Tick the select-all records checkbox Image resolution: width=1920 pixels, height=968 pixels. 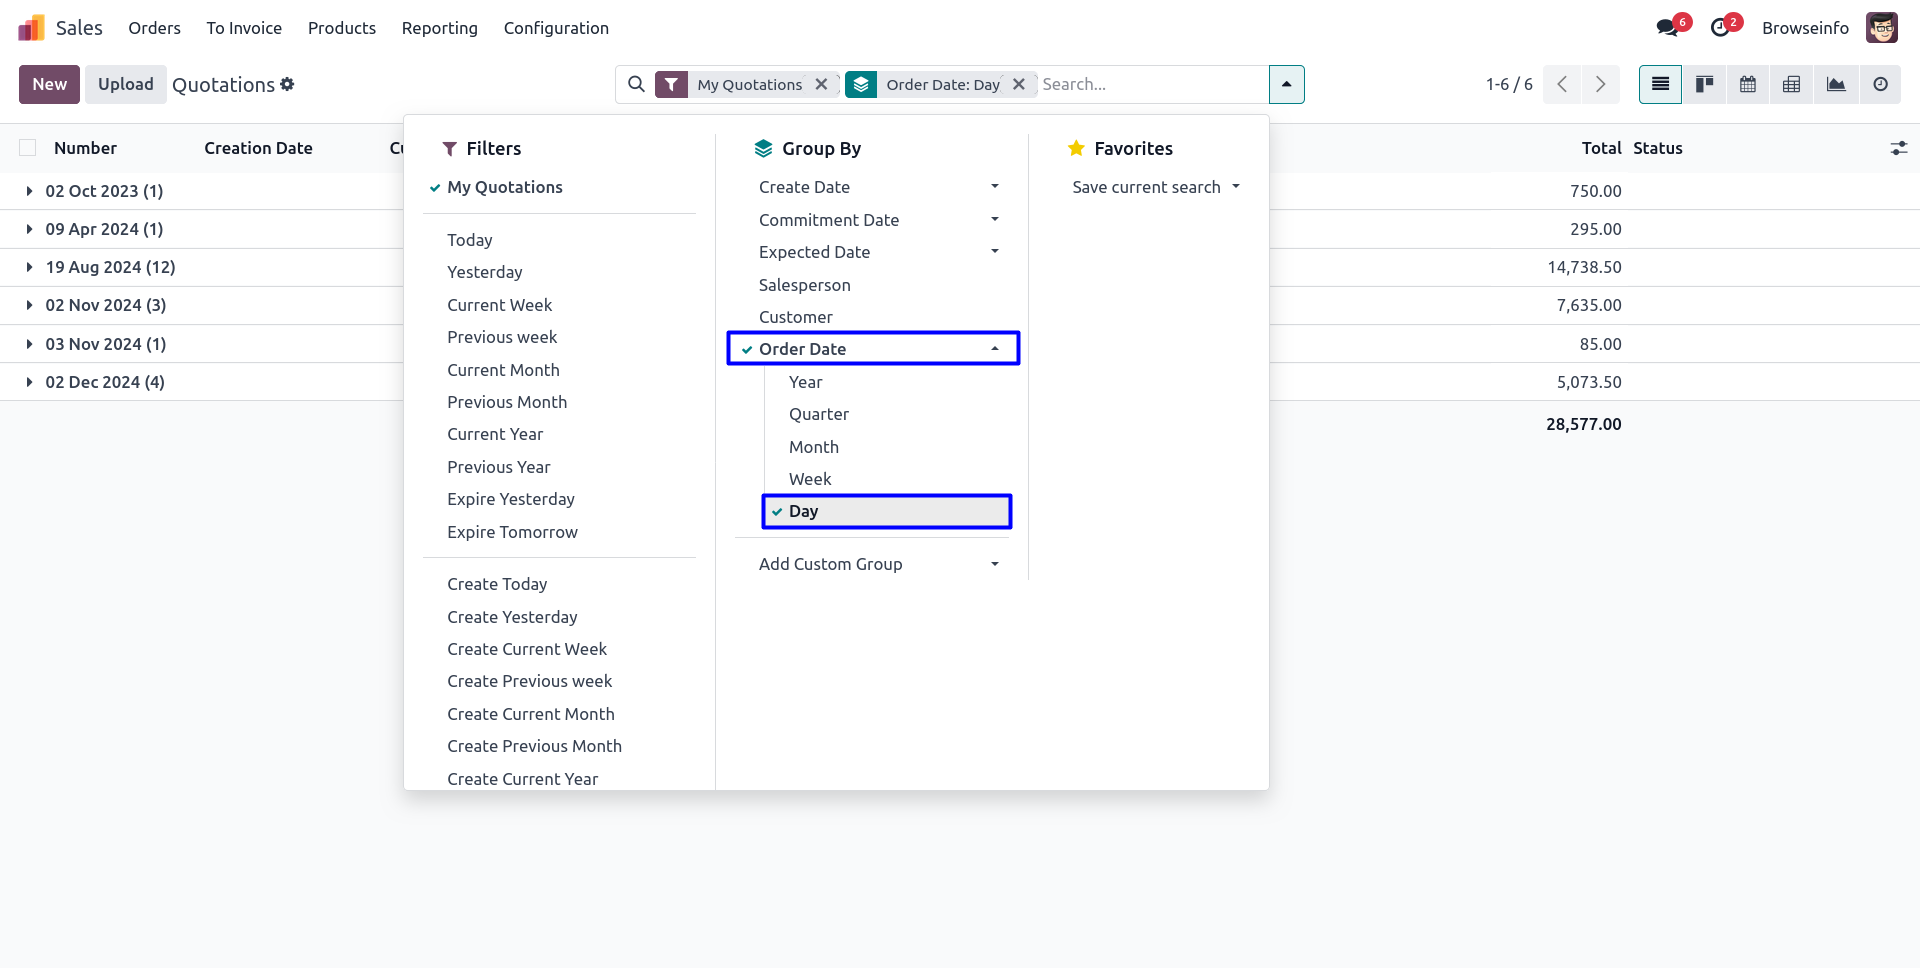click(x=28, y=148)
